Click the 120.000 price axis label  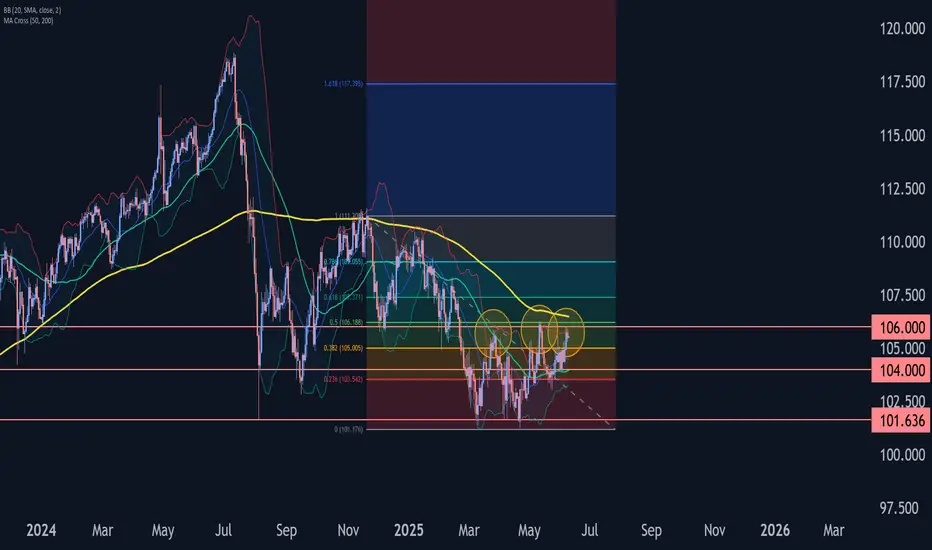[902, 28]
